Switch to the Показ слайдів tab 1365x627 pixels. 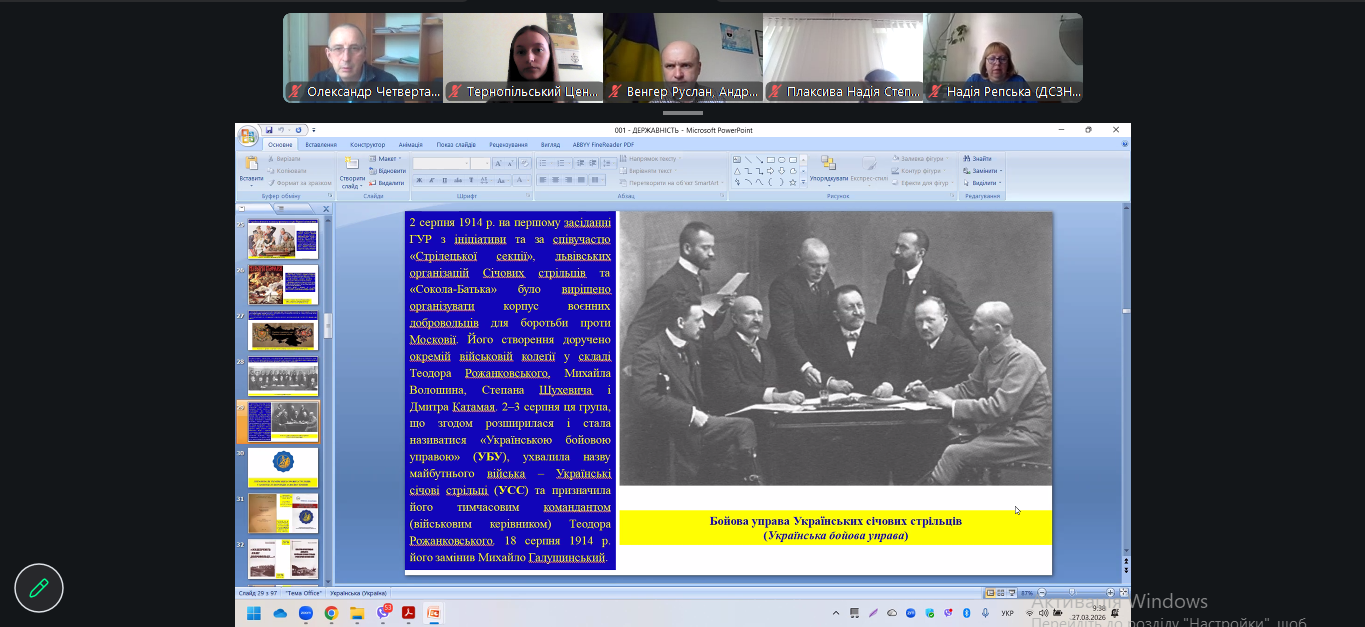coord(456,144)
